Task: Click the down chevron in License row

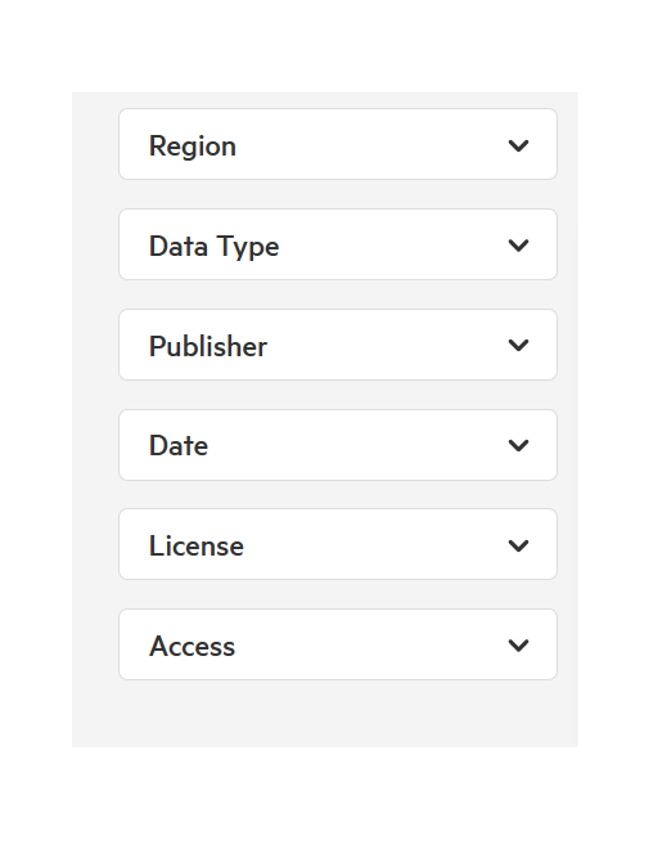Action: 518,546
